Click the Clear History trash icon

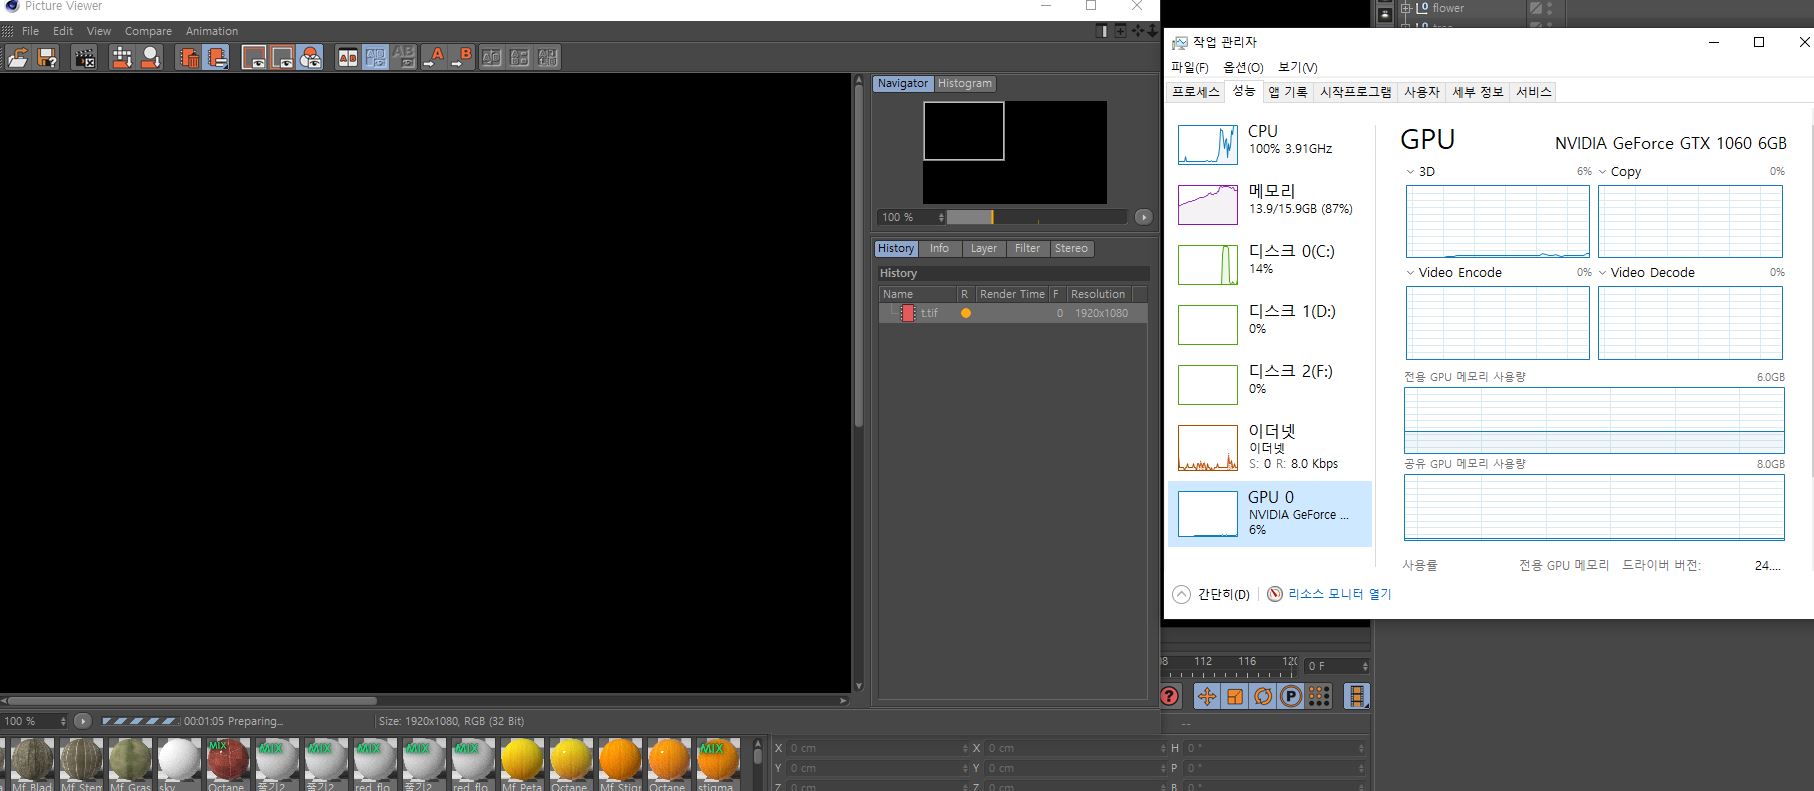(188, 58)
